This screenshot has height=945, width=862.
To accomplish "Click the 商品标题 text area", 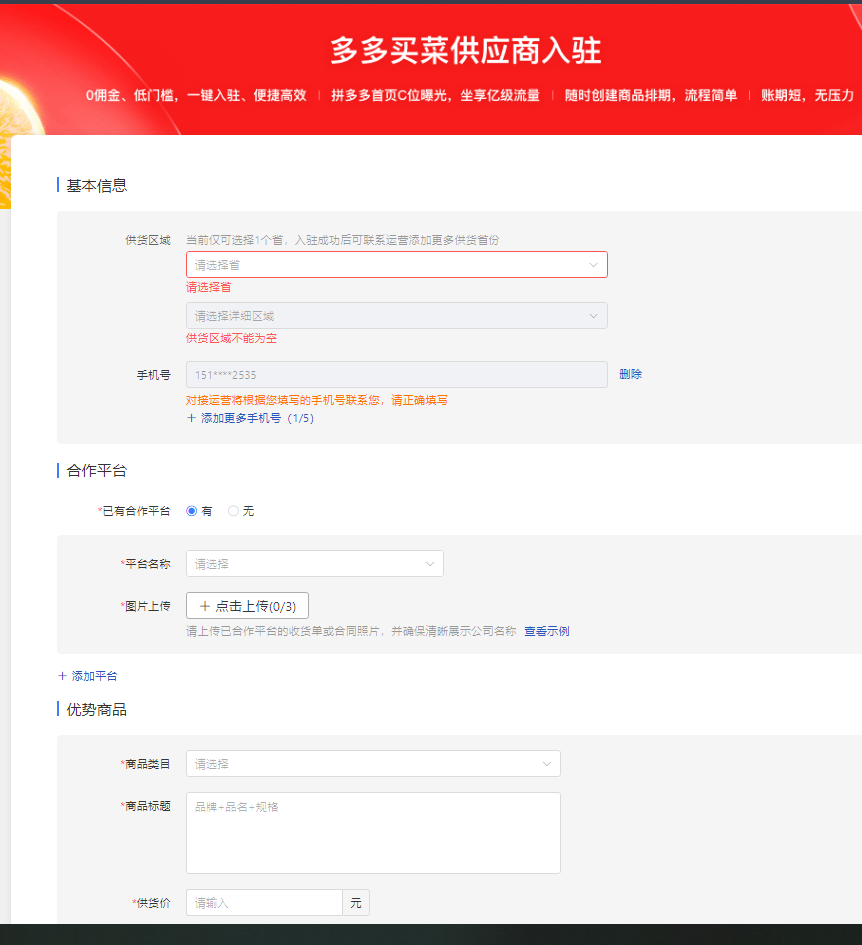I will click(373, 833).
